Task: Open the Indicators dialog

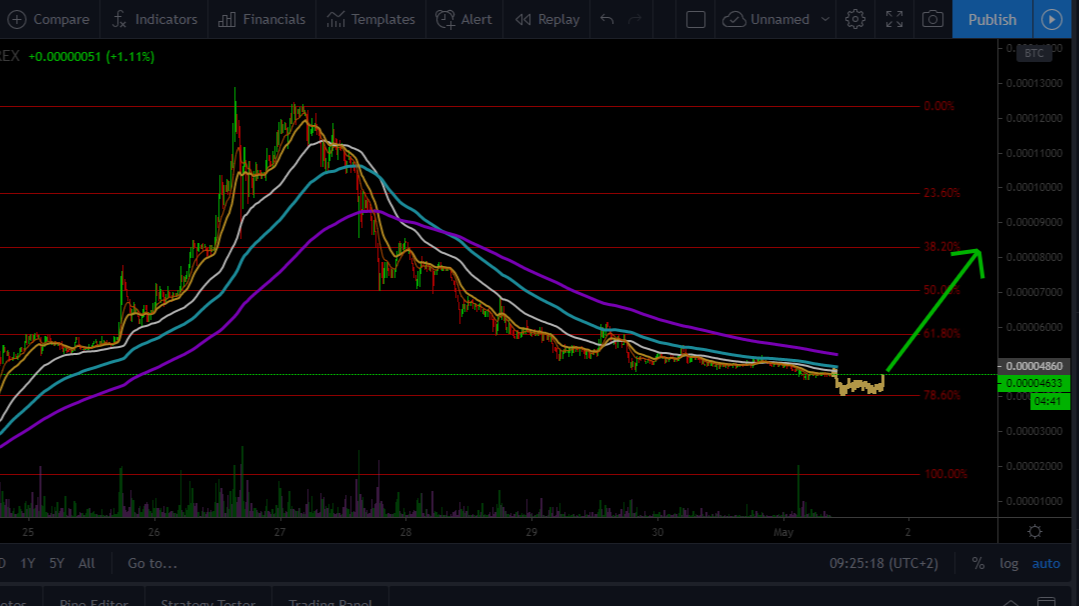Action: point(155,19)
